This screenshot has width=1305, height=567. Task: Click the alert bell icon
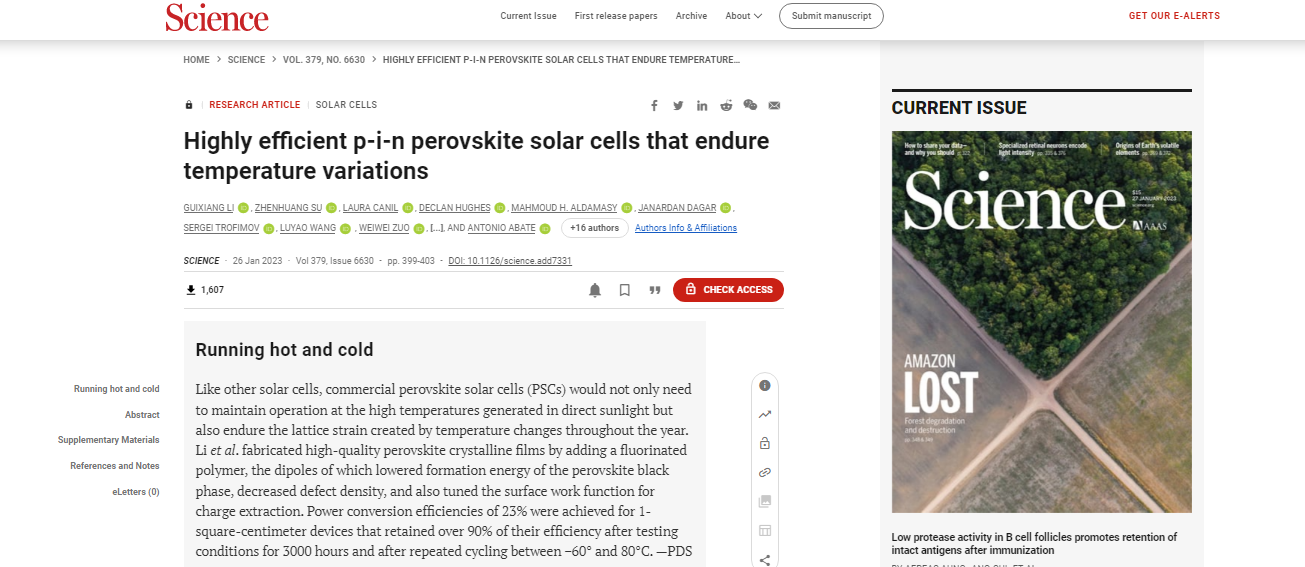[x=595, y=290]
